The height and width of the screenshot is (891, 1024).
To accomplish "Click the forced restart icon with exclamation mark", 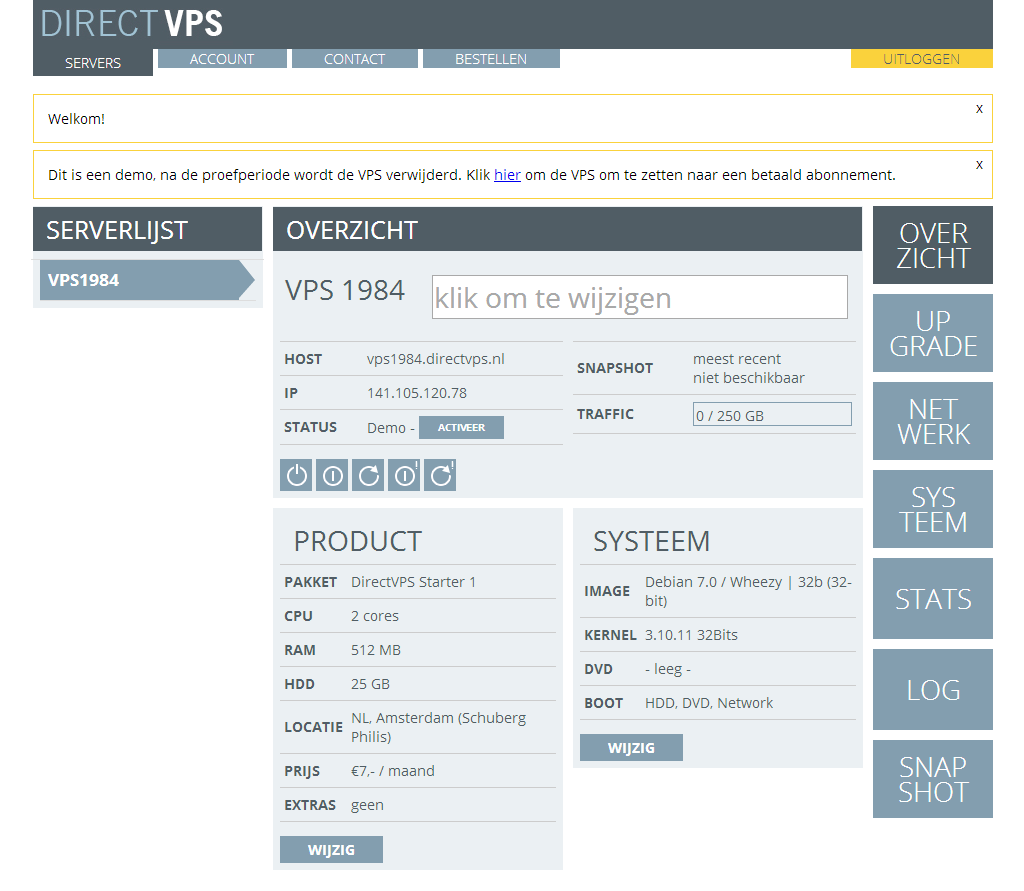I will 440,476.
